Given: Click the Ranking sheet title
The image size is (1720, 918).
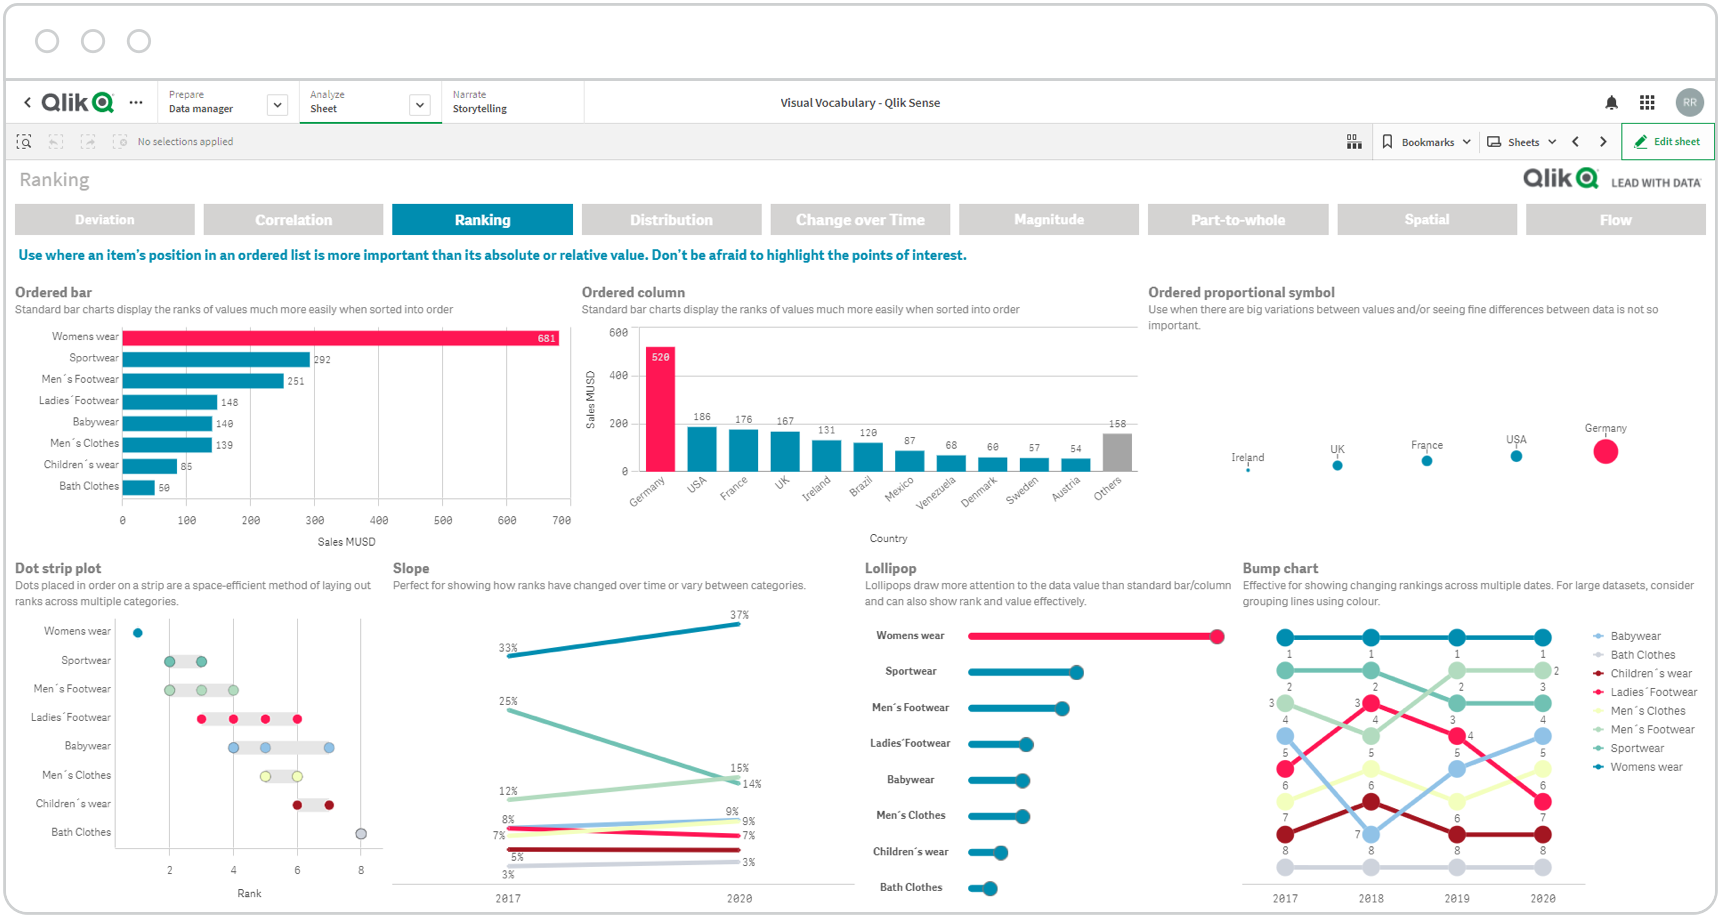Looking at the screenshot, I should 54,180.
